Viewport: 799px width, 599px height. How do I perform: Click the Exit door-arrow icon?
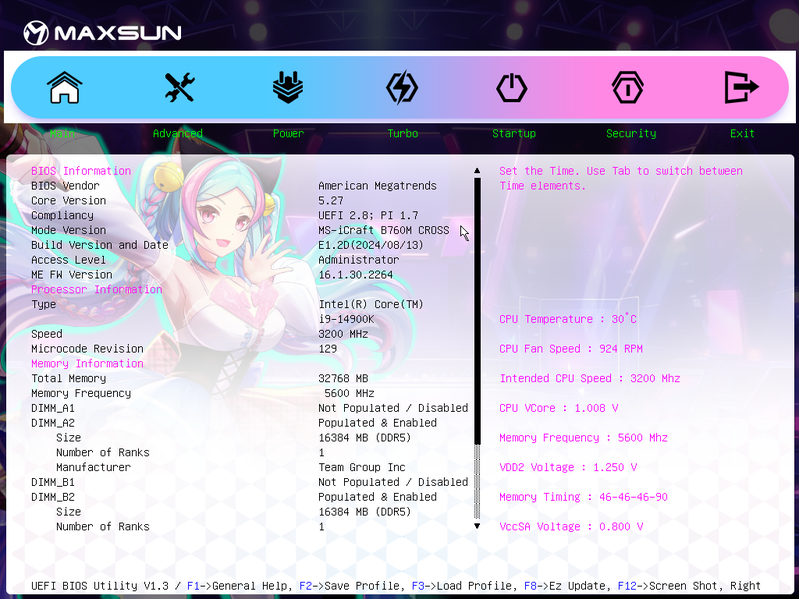(x=741, y=88)
